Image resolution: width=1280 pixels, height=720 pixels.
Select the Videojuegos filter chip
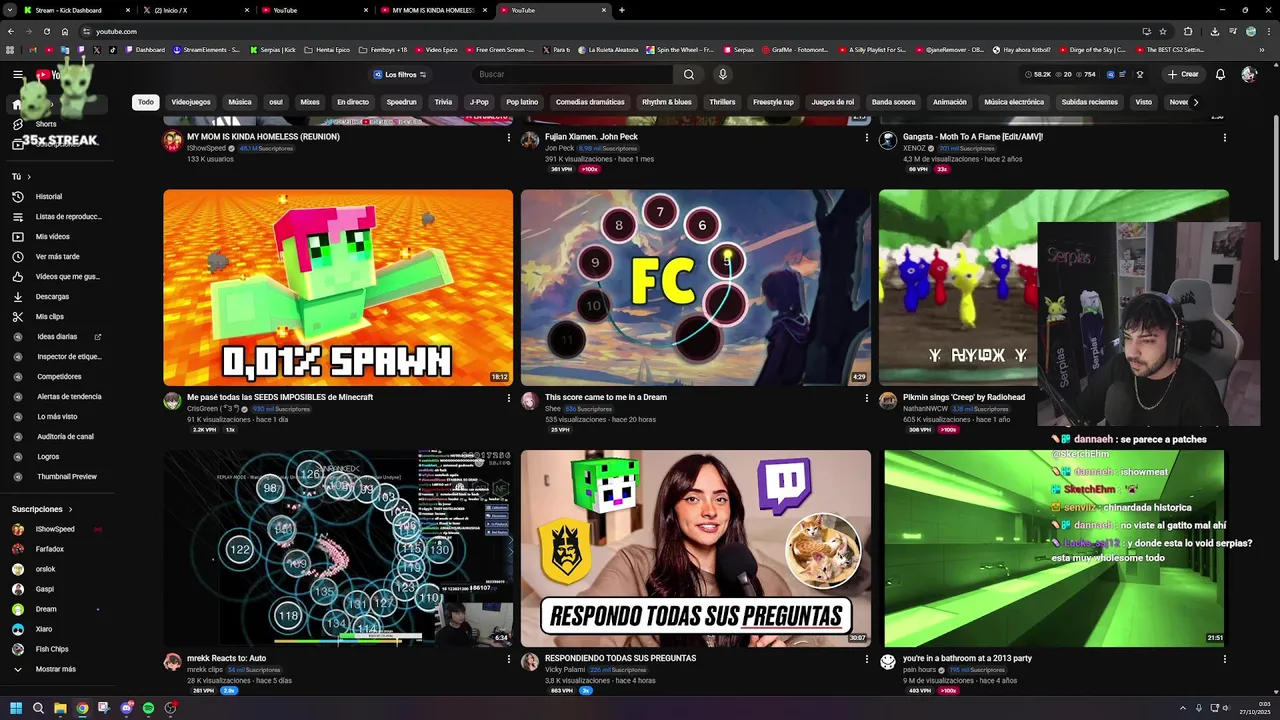(x=191, y=102)
